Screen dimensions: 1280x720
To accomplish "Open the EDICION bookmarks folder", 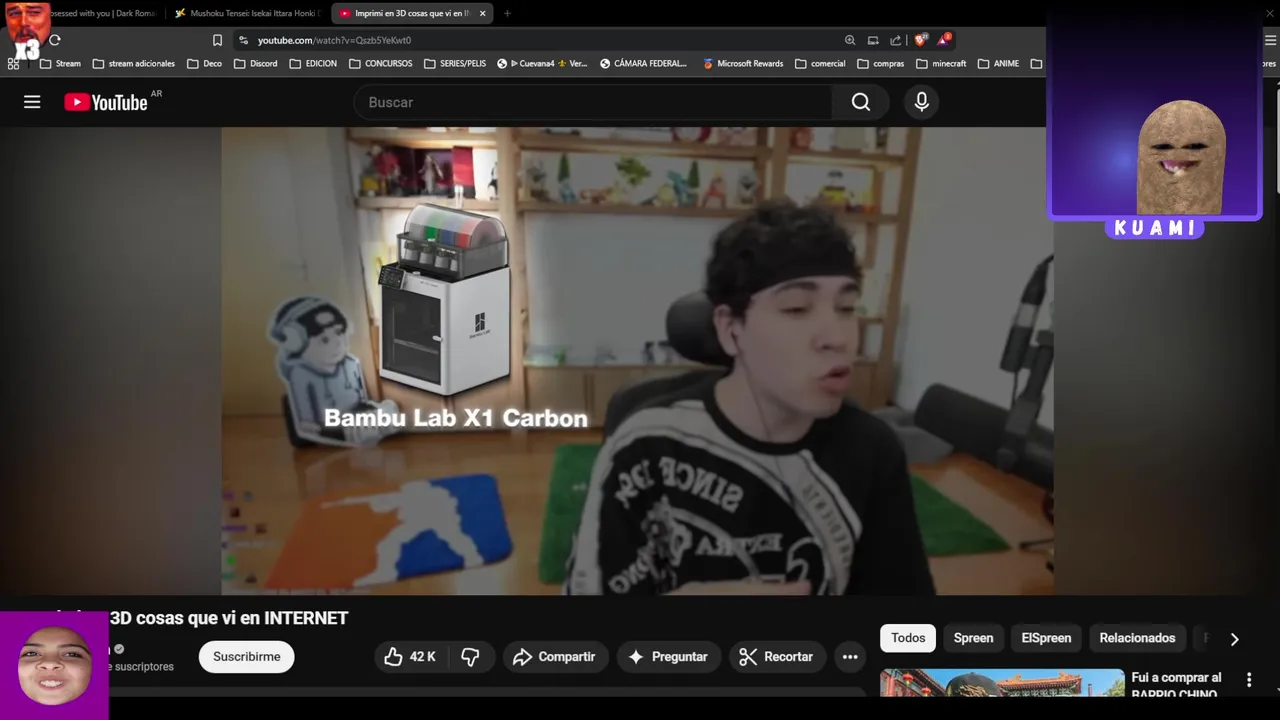I will tap(313, 63).
